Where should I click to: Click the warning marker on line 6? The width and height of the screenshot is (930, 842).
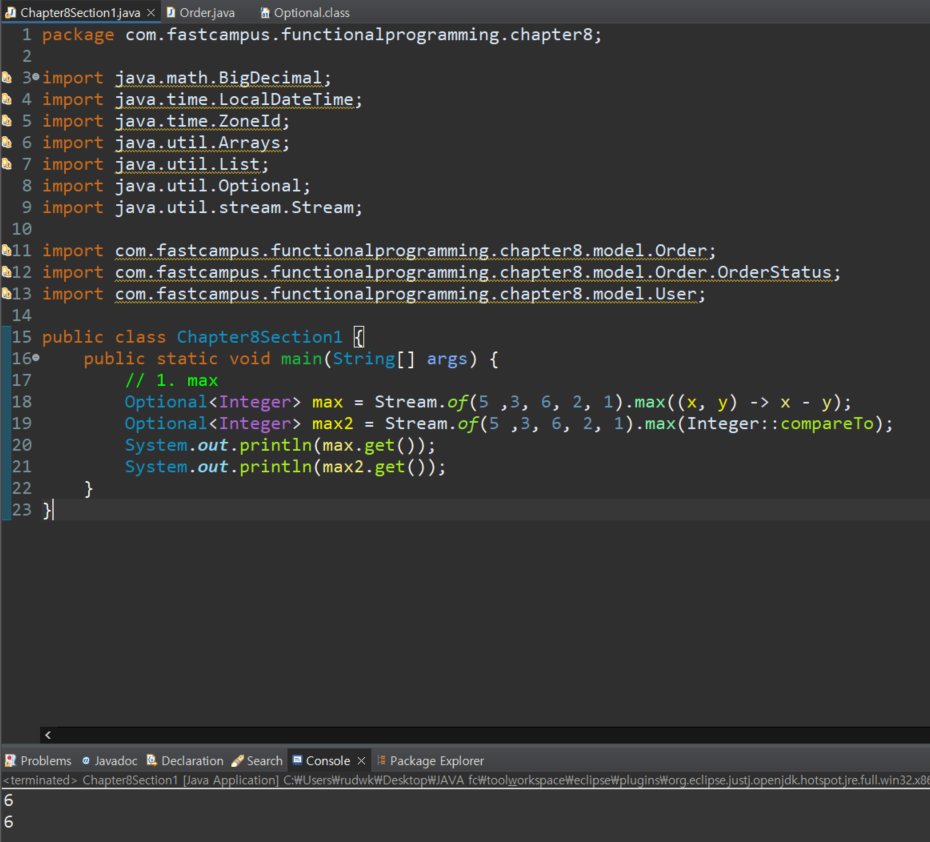(x=7, y=142)
